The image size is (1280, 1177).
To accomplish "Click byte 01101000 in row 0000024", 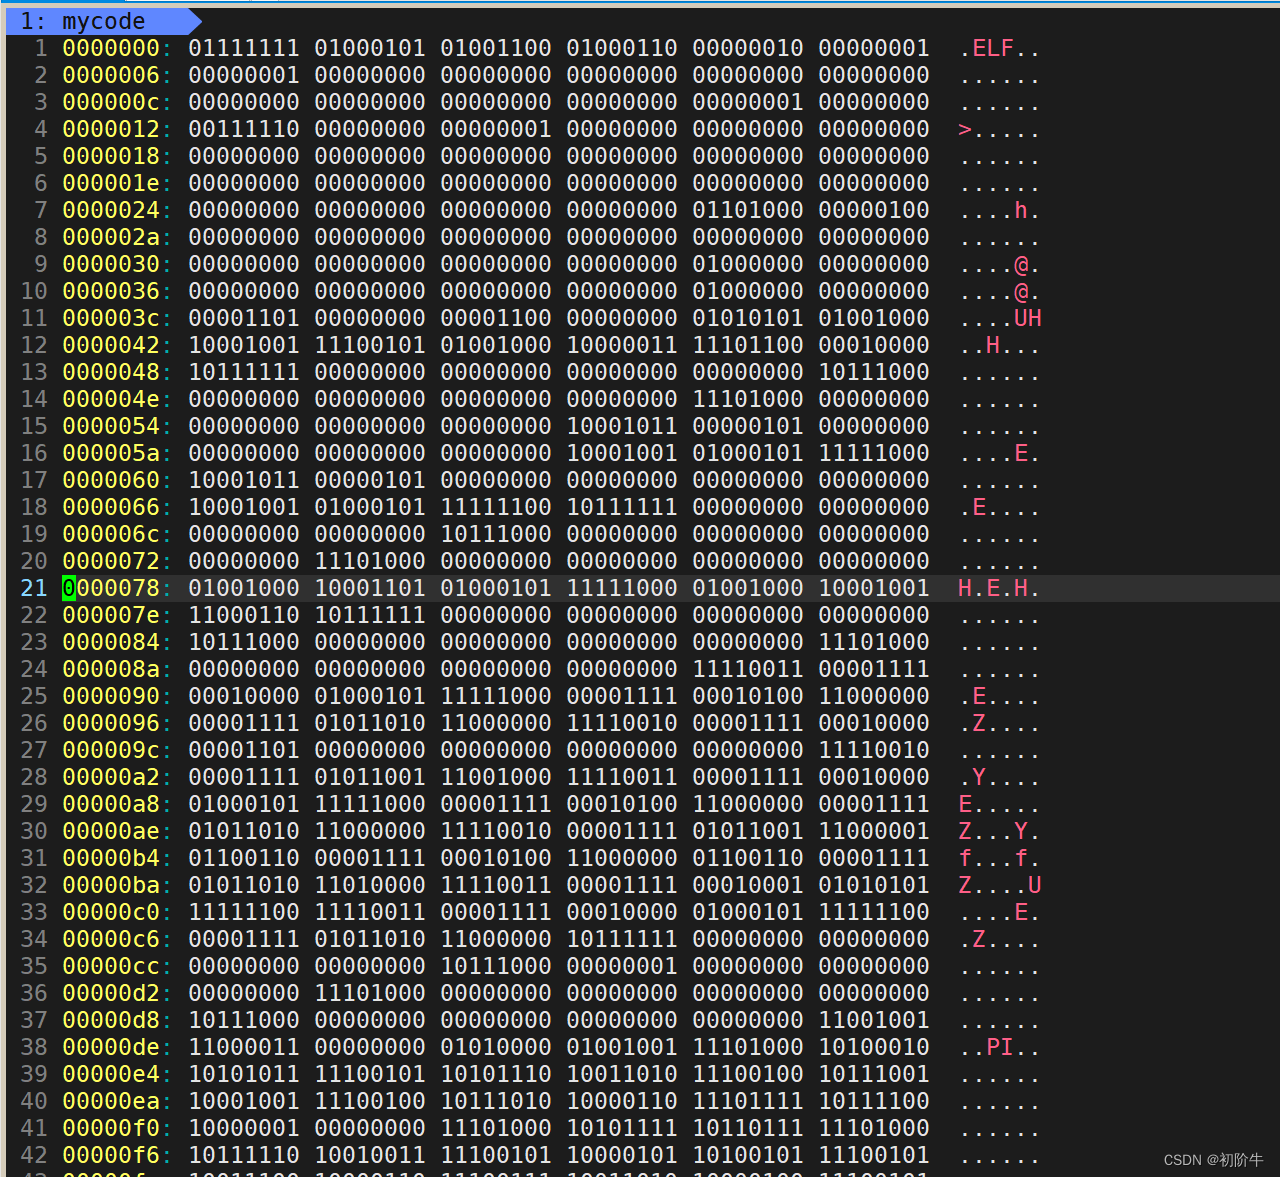I will coord(748,210).
